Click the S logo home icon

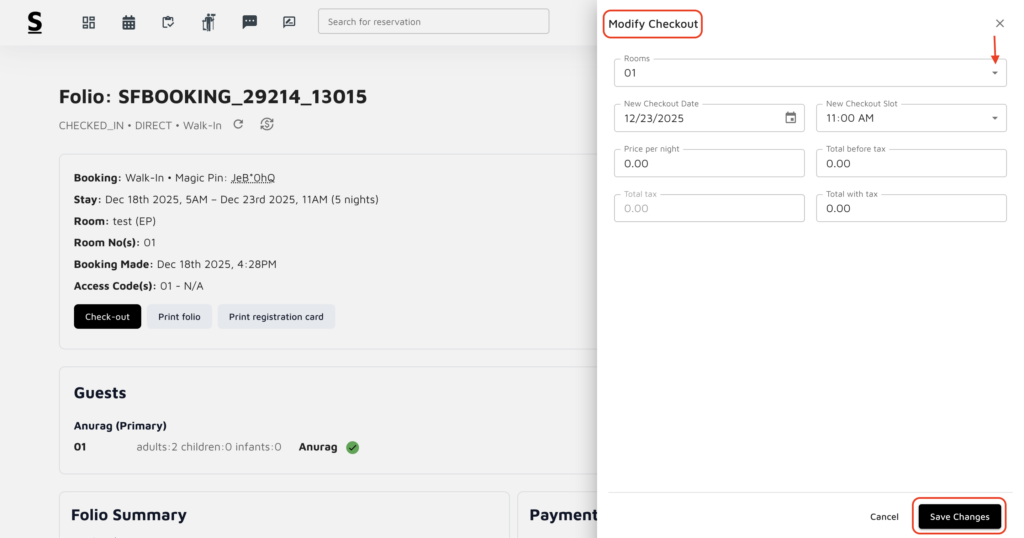(35, 22)
